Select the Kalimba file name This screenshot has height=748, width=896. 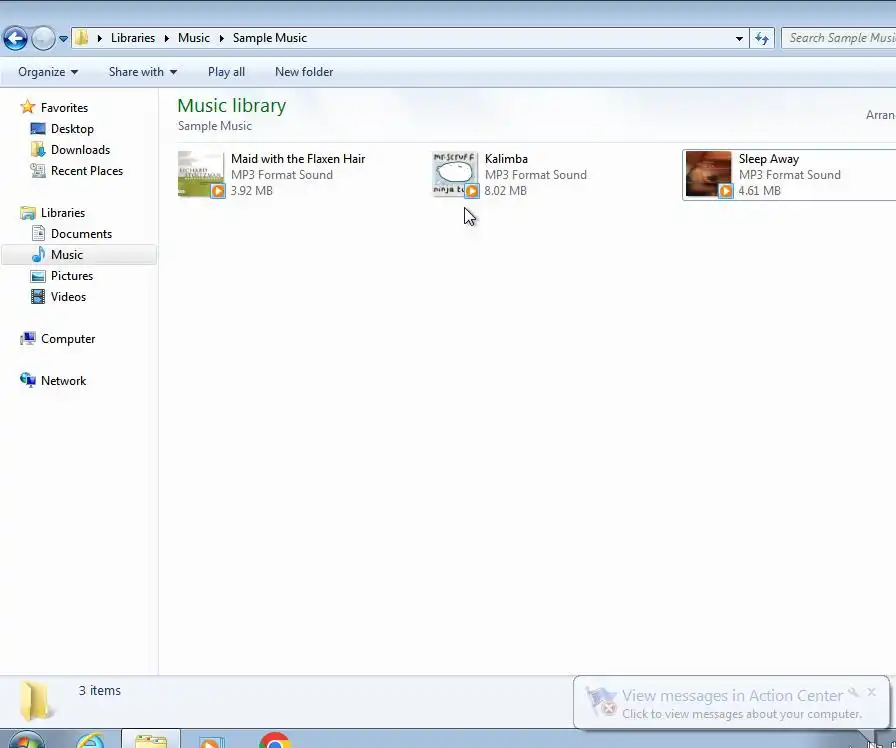(506, 159)
